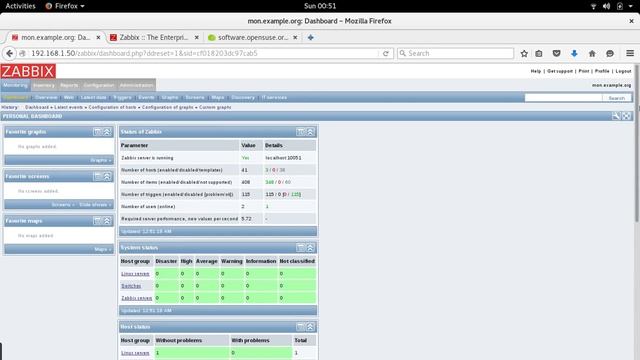Reload the page in the URL bar
The image size is (640, 360).
tap(385, 53)
